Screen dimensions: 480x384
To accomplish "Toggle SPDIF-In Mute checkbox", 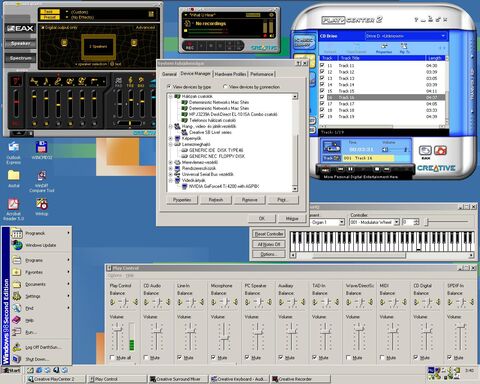I will coord(449,358).
